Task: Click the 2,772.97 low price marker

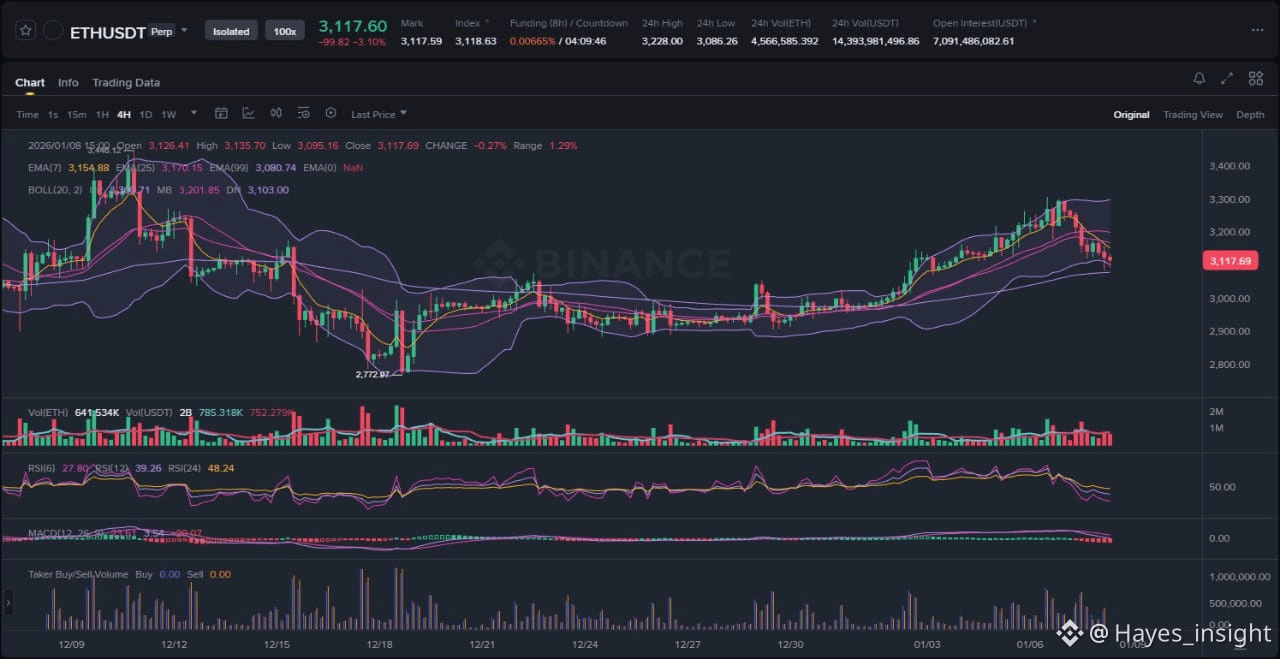Action: pyautogui.click(x=372, y=374)
